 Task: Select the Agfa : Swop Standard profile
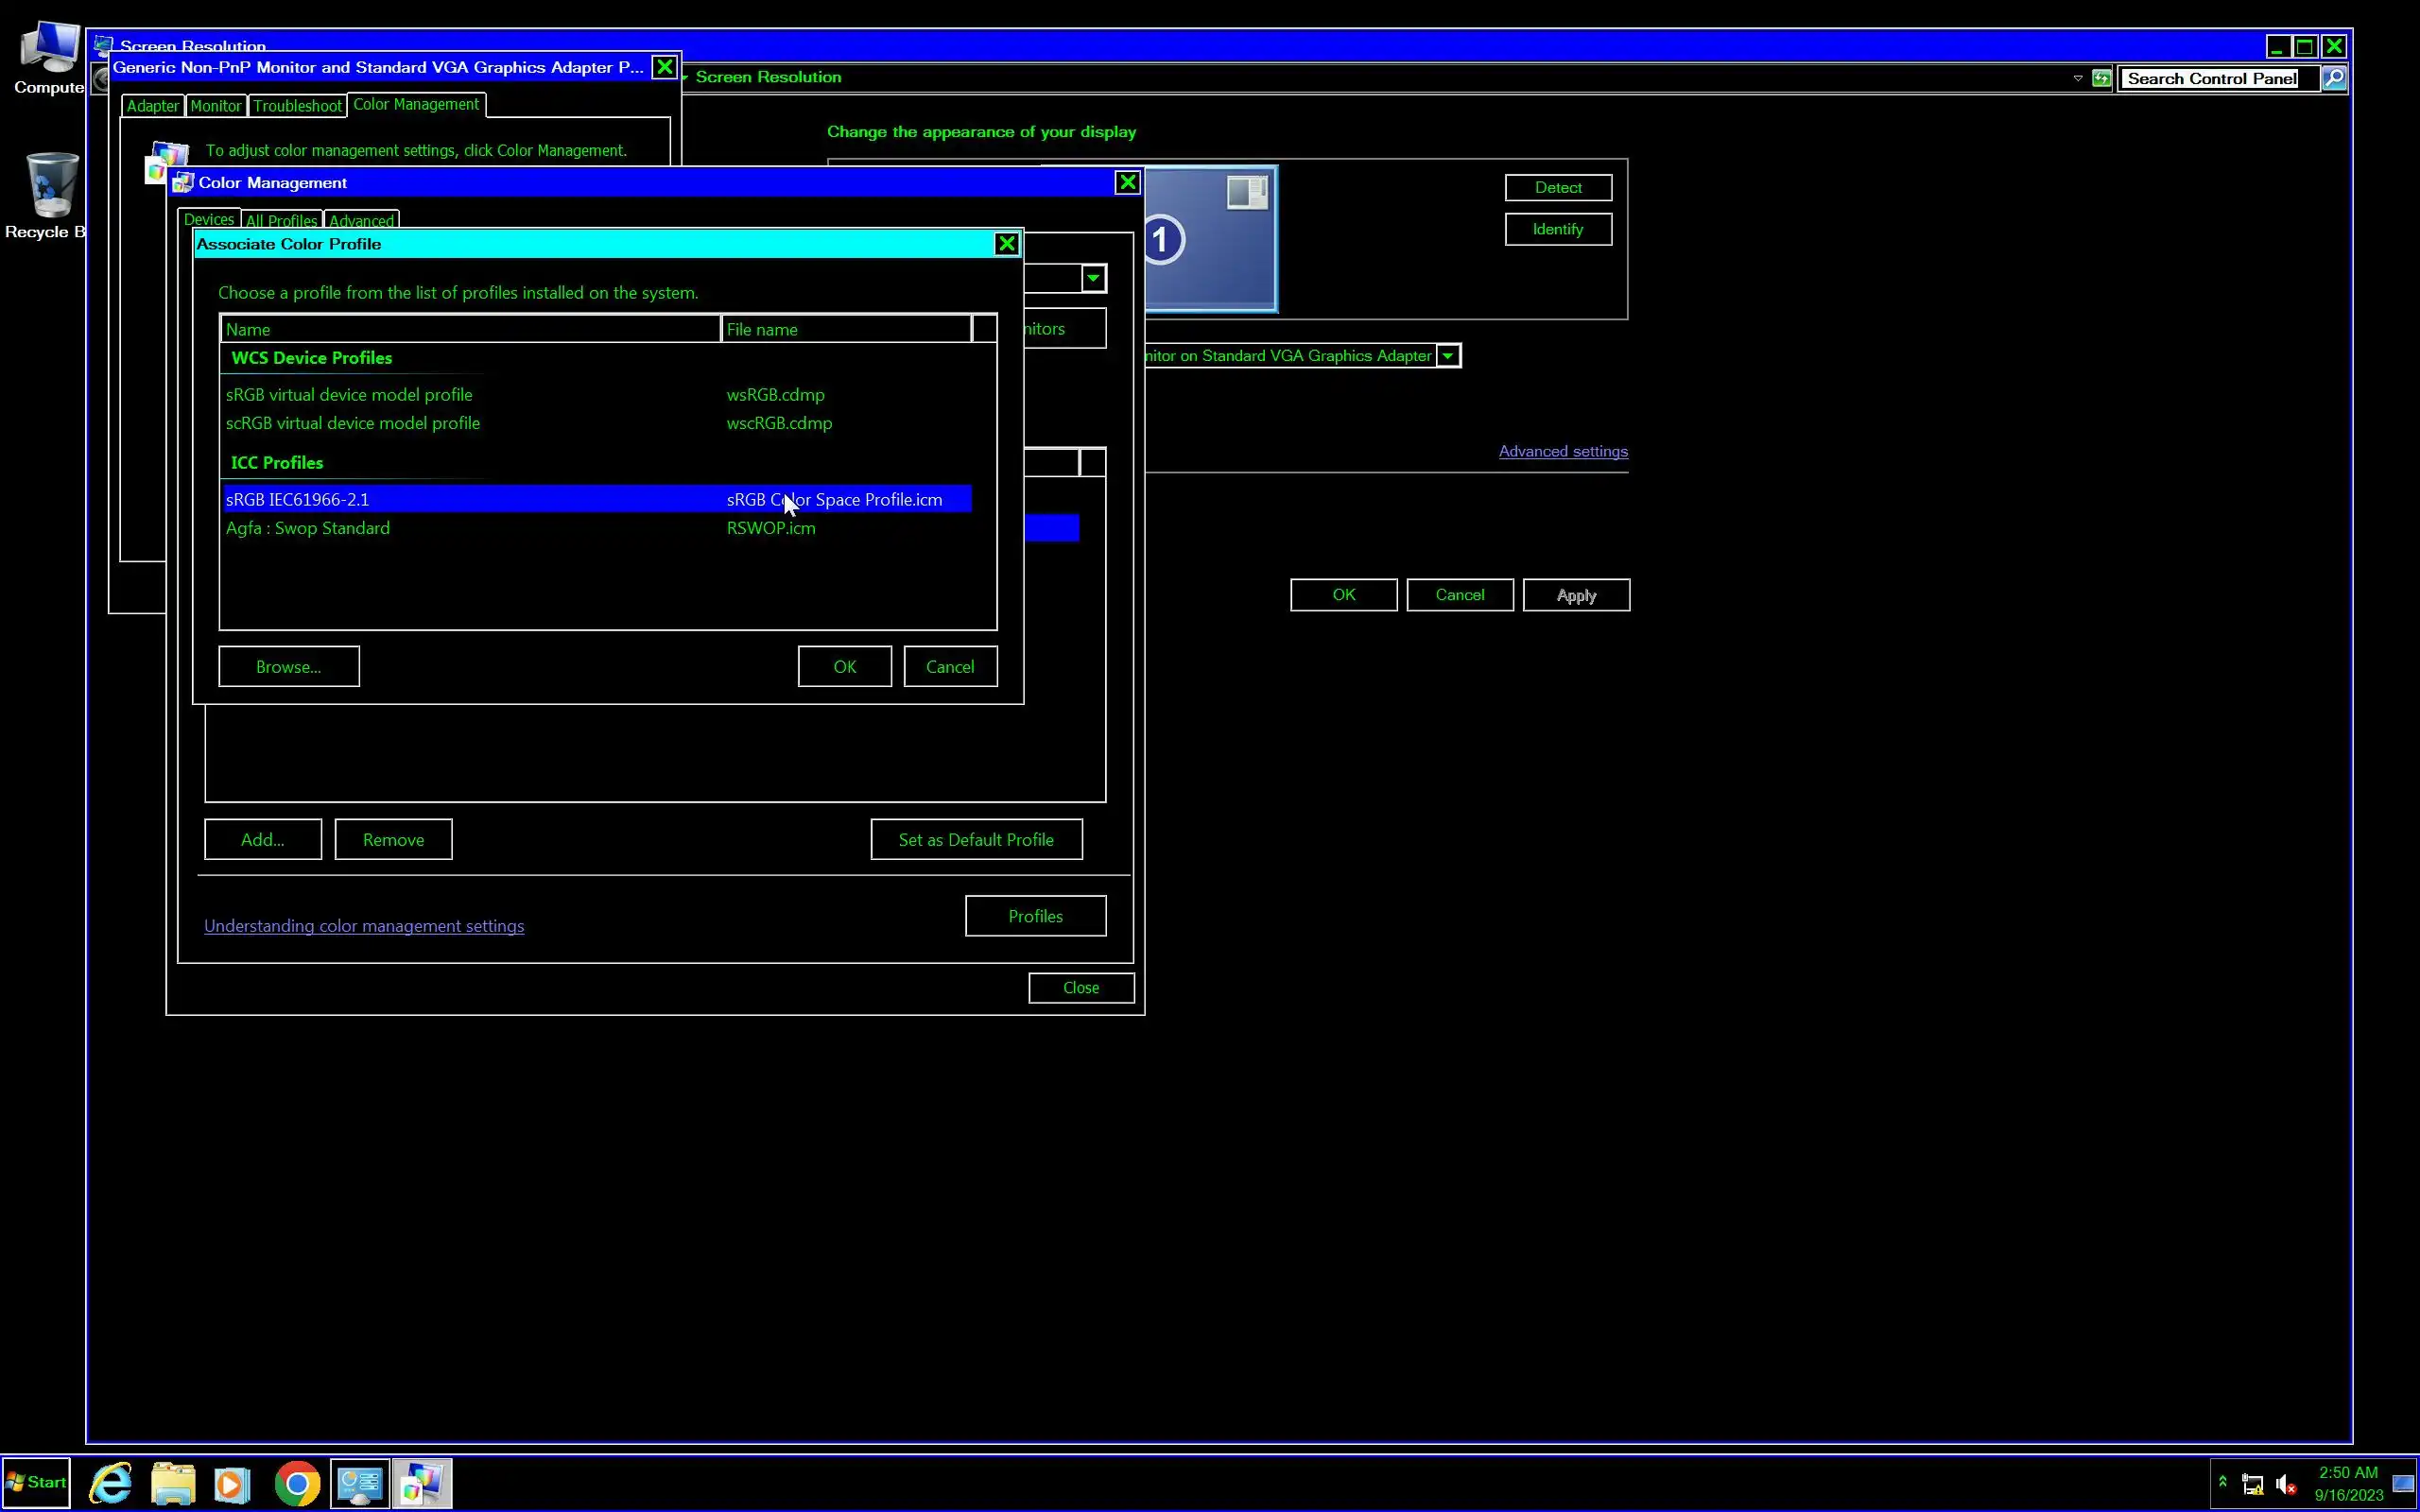tap(308, 528)
